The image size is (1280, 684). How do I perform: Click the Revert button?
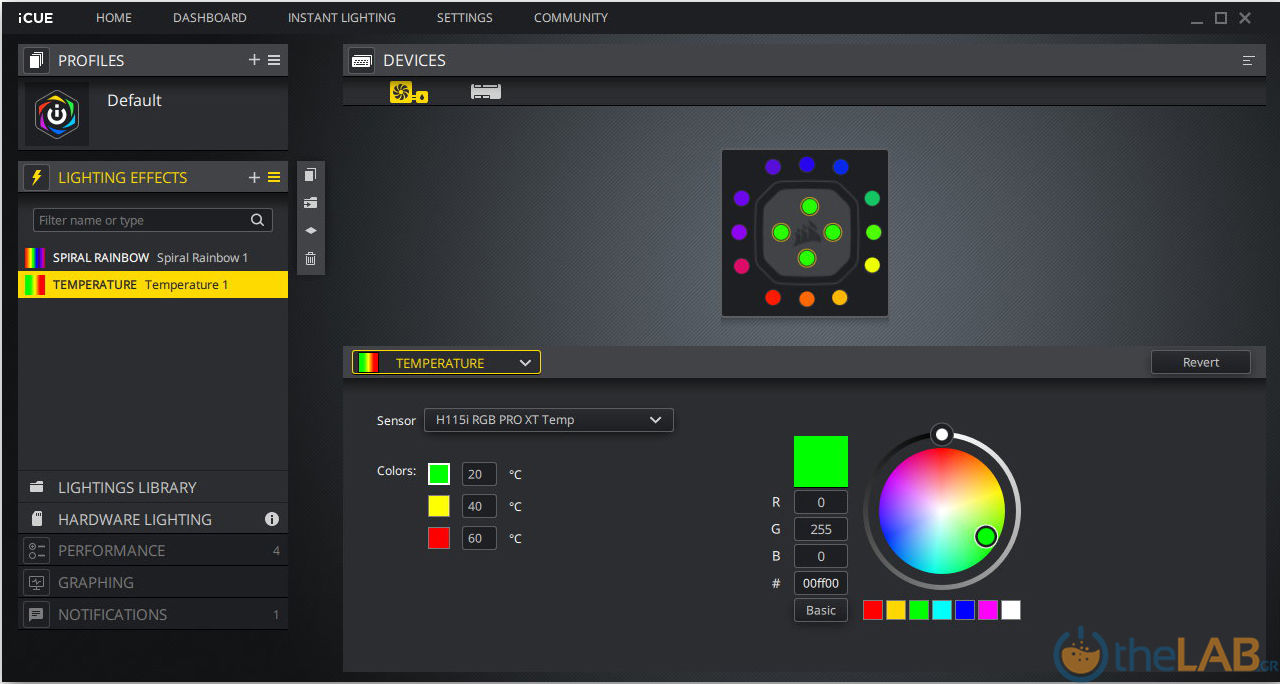1200,362
